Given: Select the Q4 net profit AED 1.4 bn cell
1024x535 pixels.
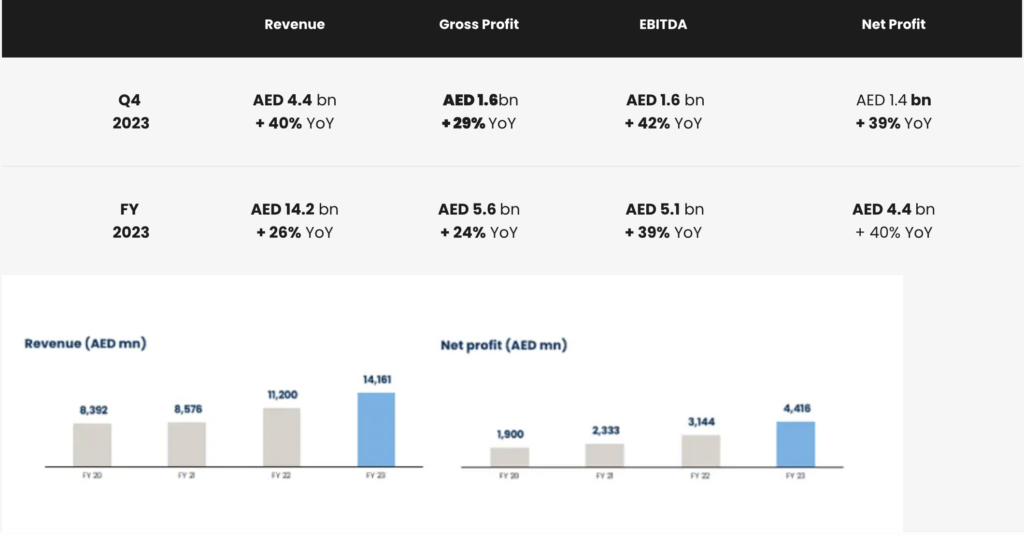Looking at the screenshot, I should coord(893,100).
